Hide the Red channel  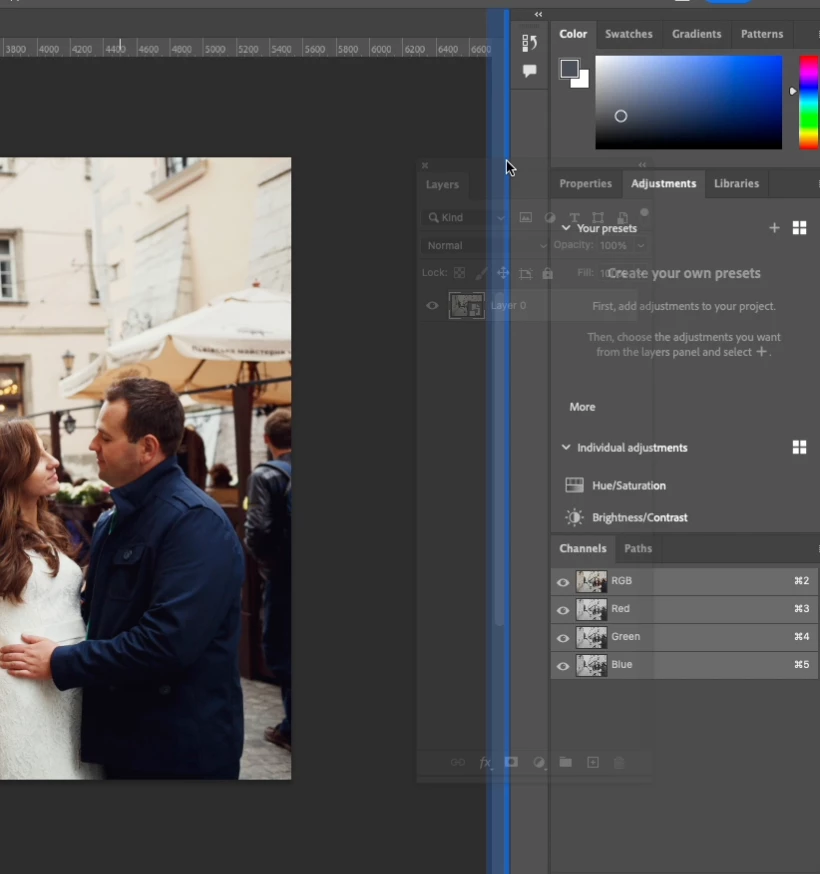coord(563,610)
